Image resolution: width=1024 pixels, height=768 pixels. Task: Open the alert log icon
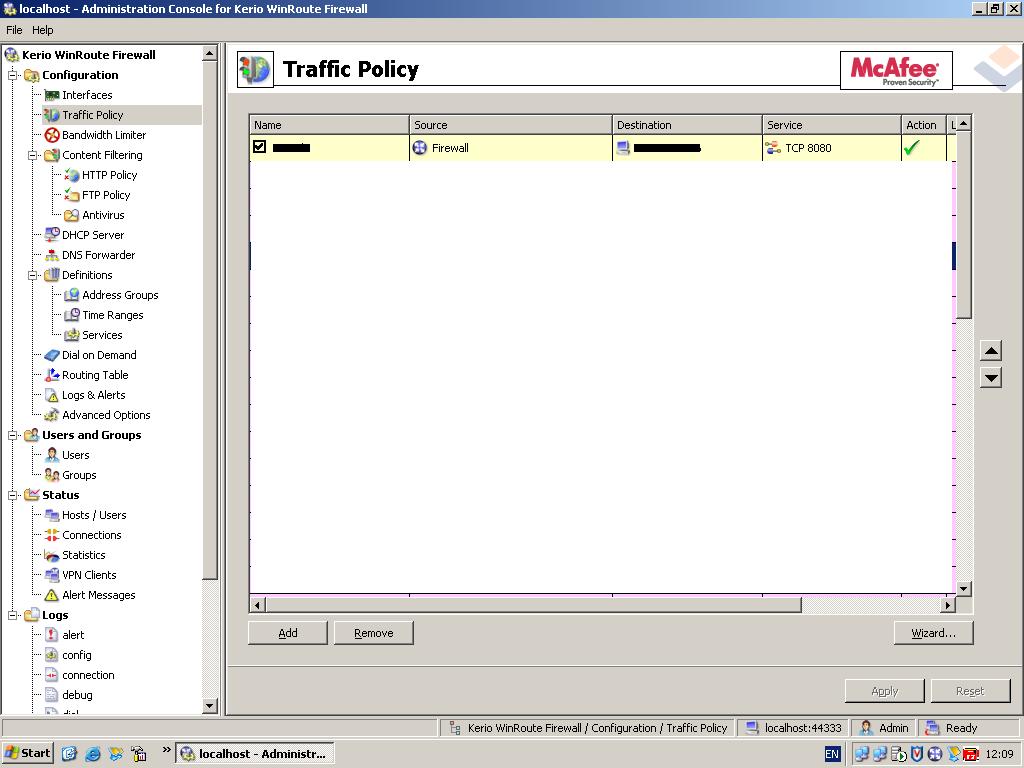click(52, 635)
